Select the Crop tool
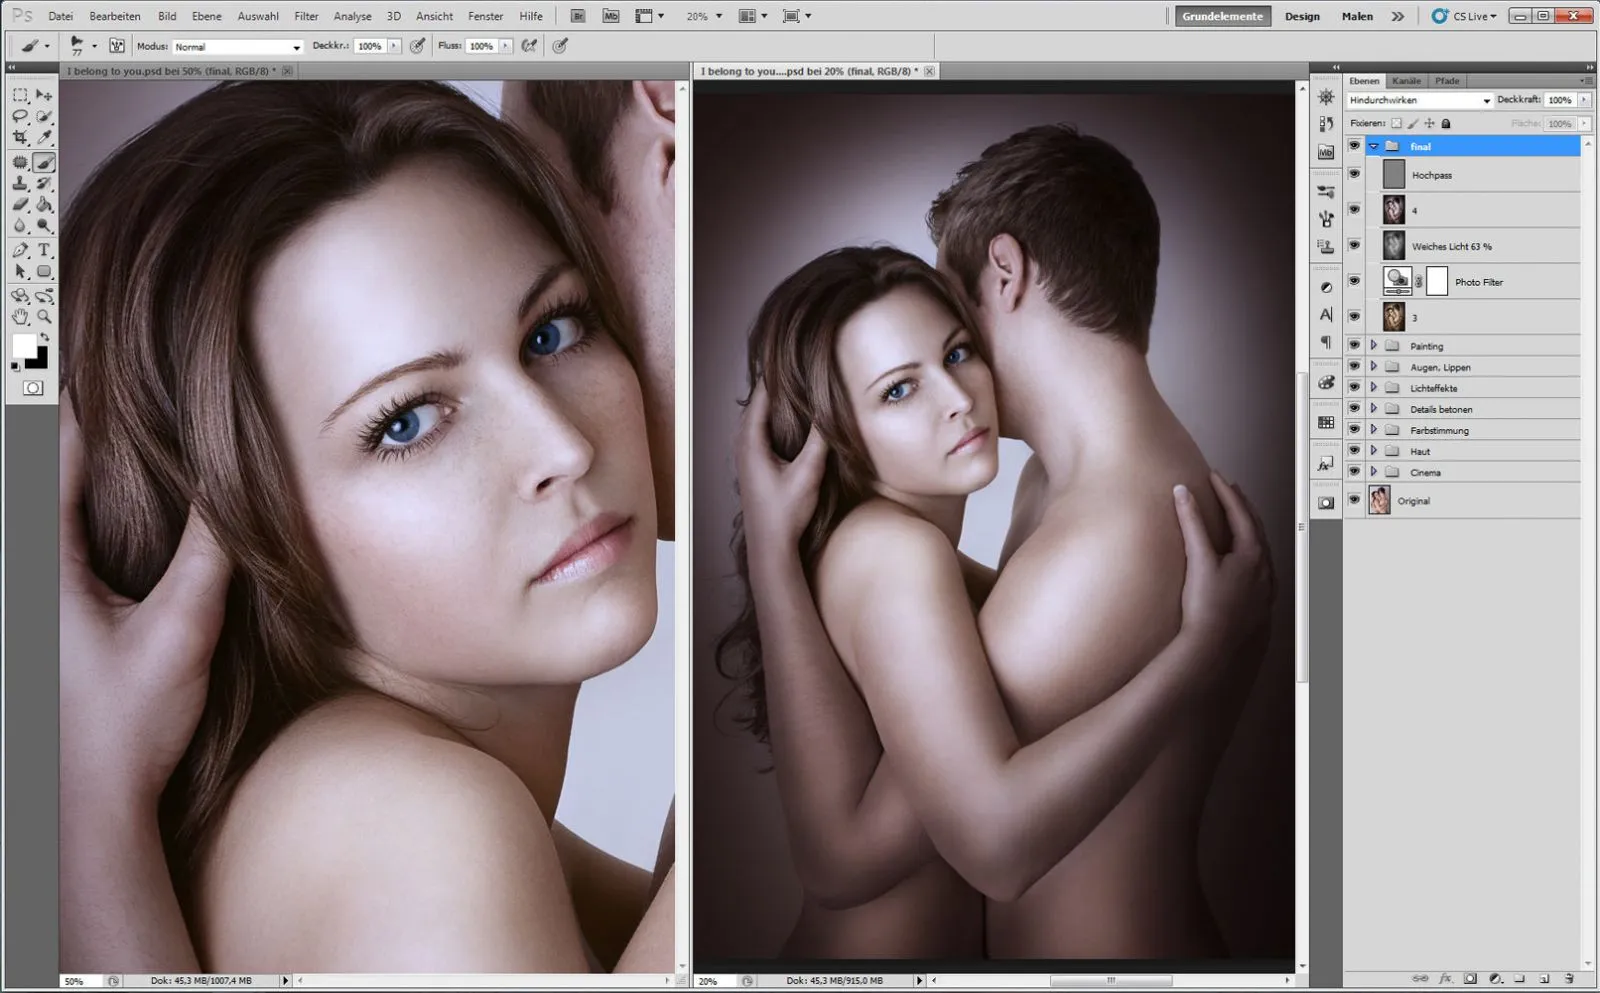Viewport: 1600px width, 993px height. pos(20,139)
